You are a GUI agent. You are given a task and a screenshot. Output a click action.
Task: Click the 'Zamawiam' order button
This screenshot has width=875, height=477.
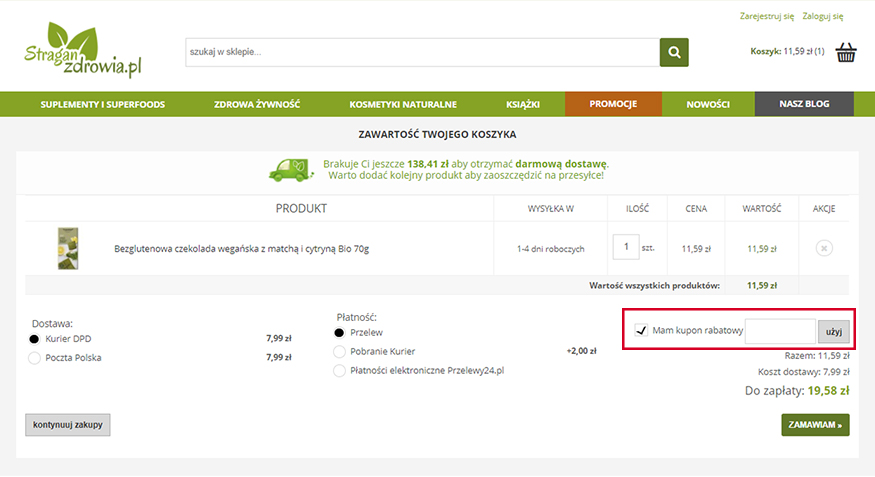pos(815,424)
